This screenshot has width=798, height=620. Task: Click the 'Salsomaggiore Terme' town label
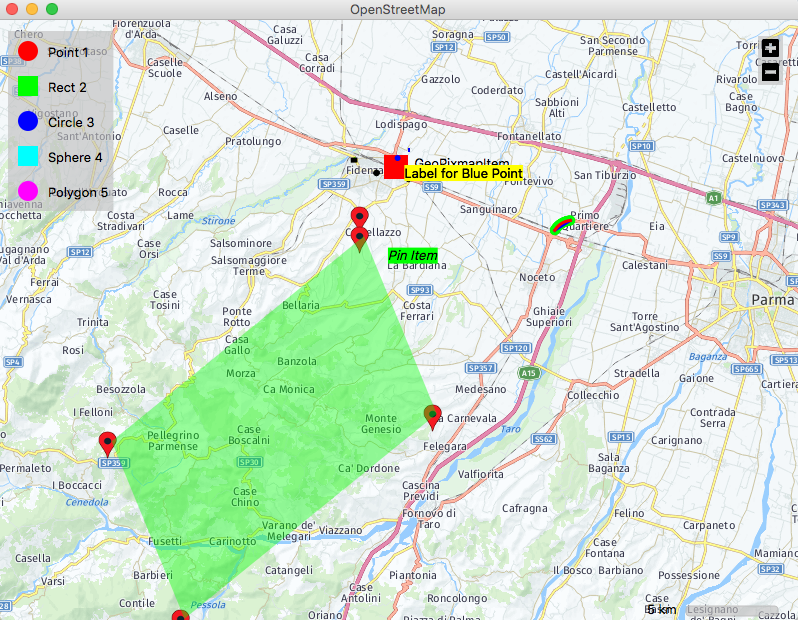point(249,265)
